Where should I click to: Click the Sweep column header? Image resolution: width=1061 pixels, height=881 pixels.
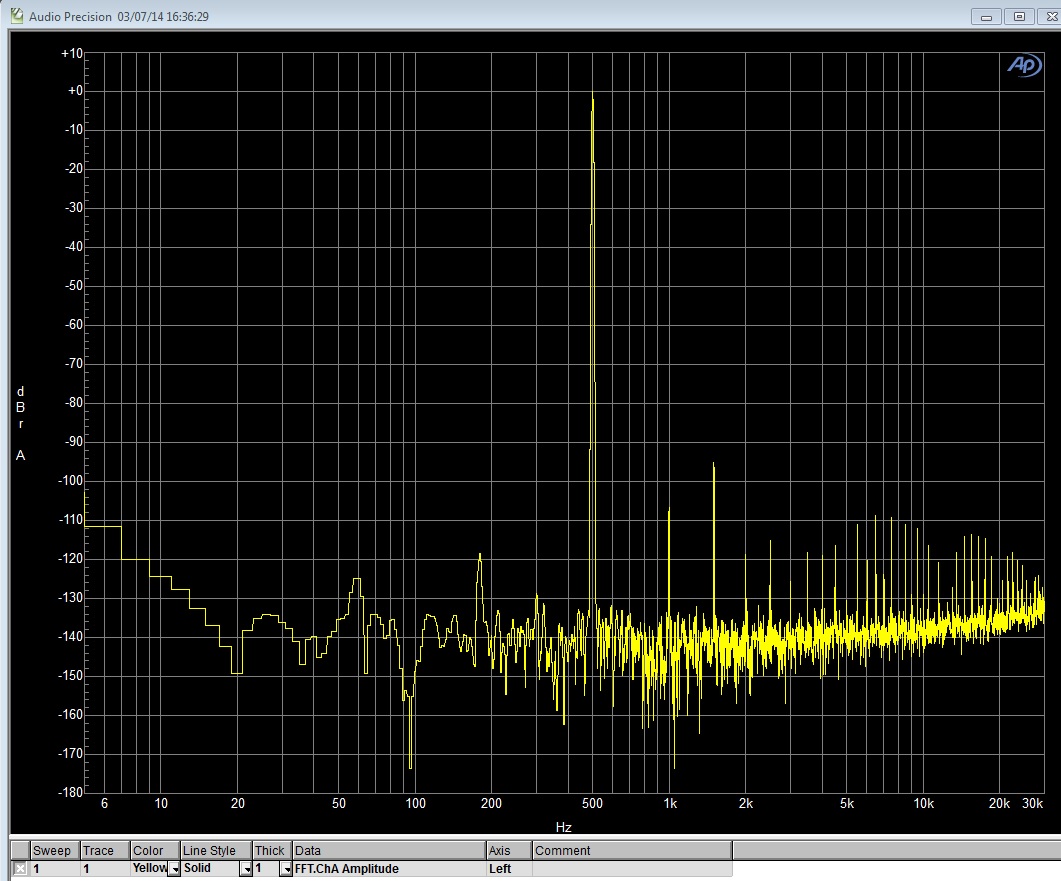55,851
